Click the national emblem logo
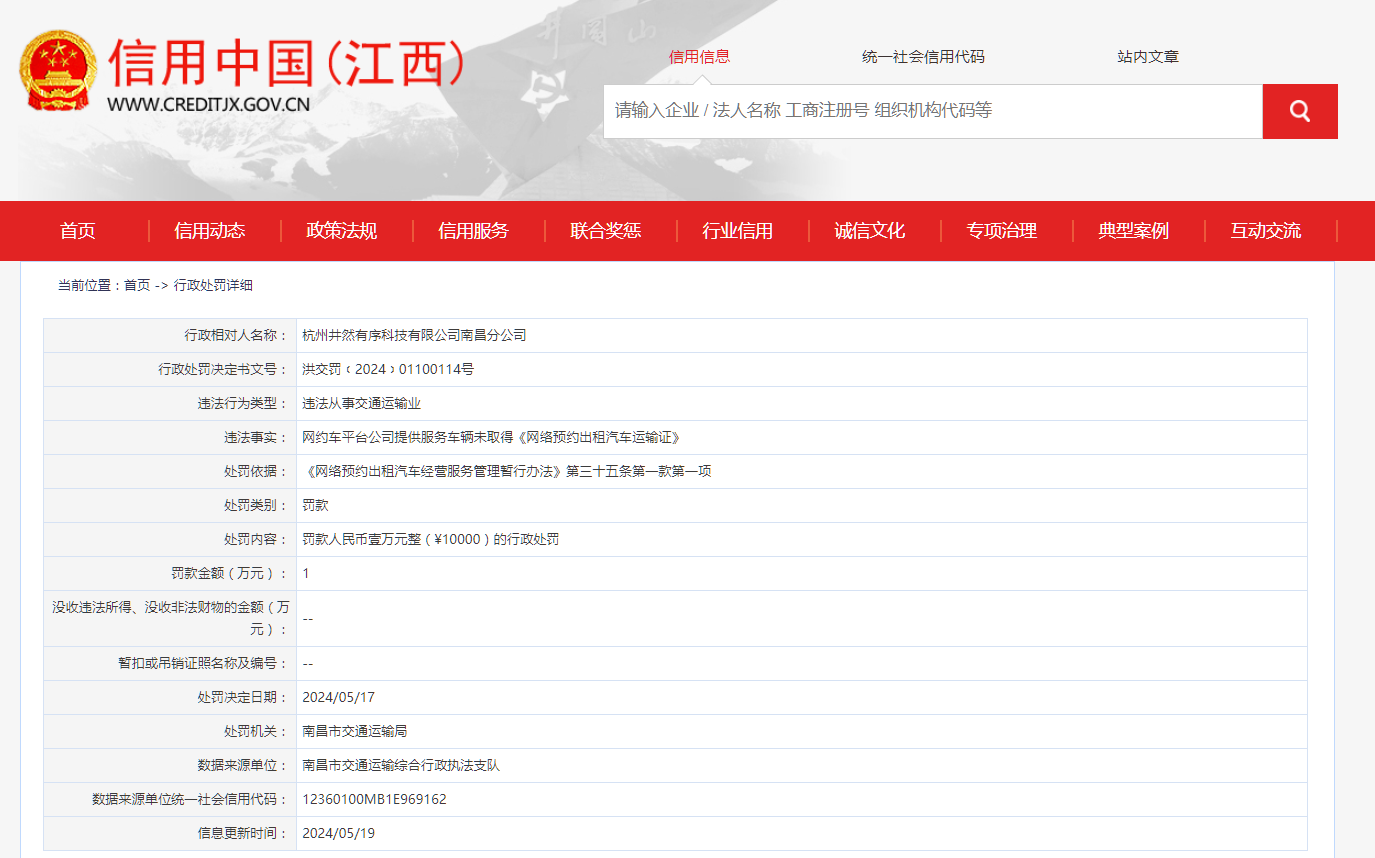1375x858 pixels. point(57,70)
